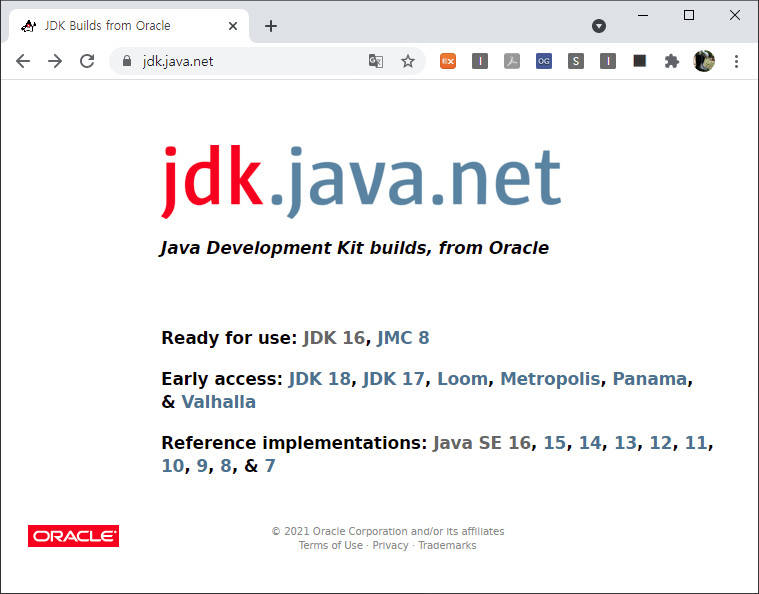Screen dimensions: 759x594
Task: Open the Privacy footer link
Action: (390, 545)
